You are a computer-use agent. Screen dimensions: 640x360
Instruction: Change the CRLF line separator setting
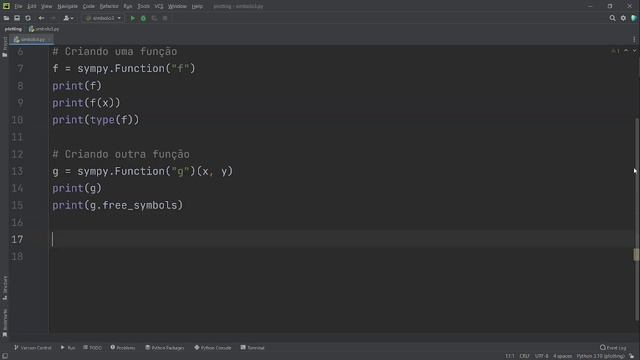coord(524,356)
